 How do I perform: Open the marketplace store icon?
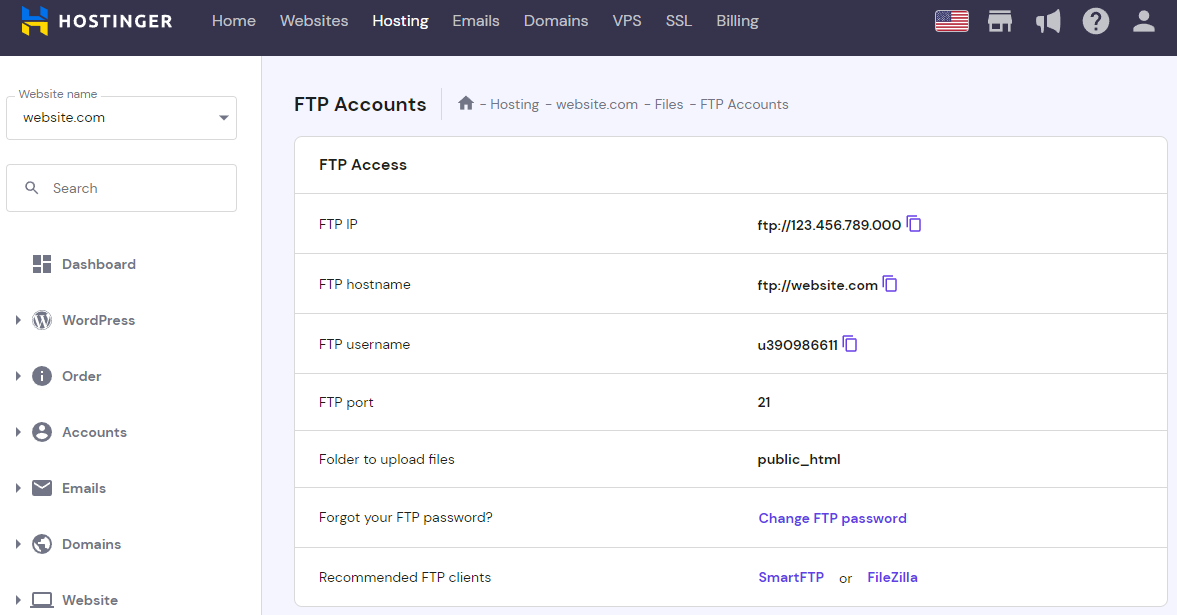point(1000,20)
